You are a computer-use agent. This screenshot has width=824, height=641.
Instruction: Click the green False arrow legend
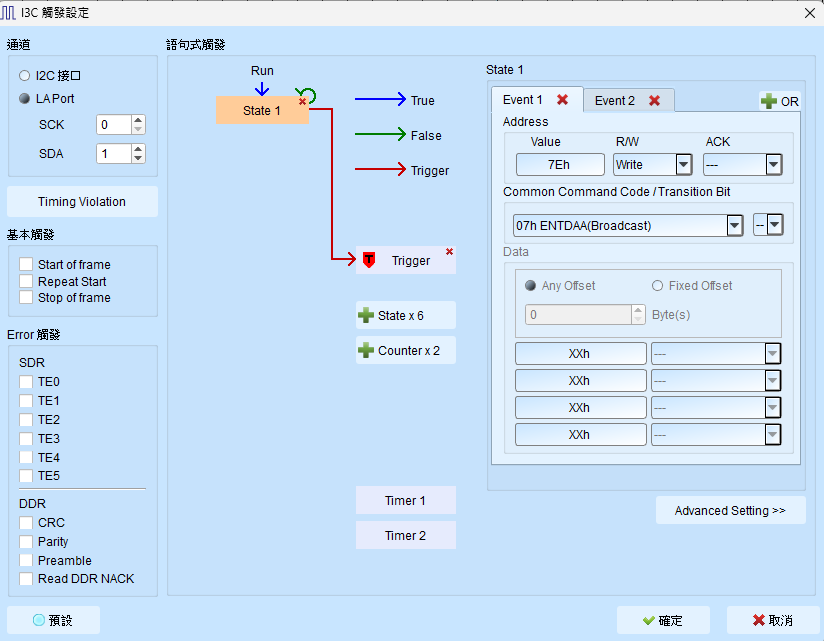click(x=380, y=134)
